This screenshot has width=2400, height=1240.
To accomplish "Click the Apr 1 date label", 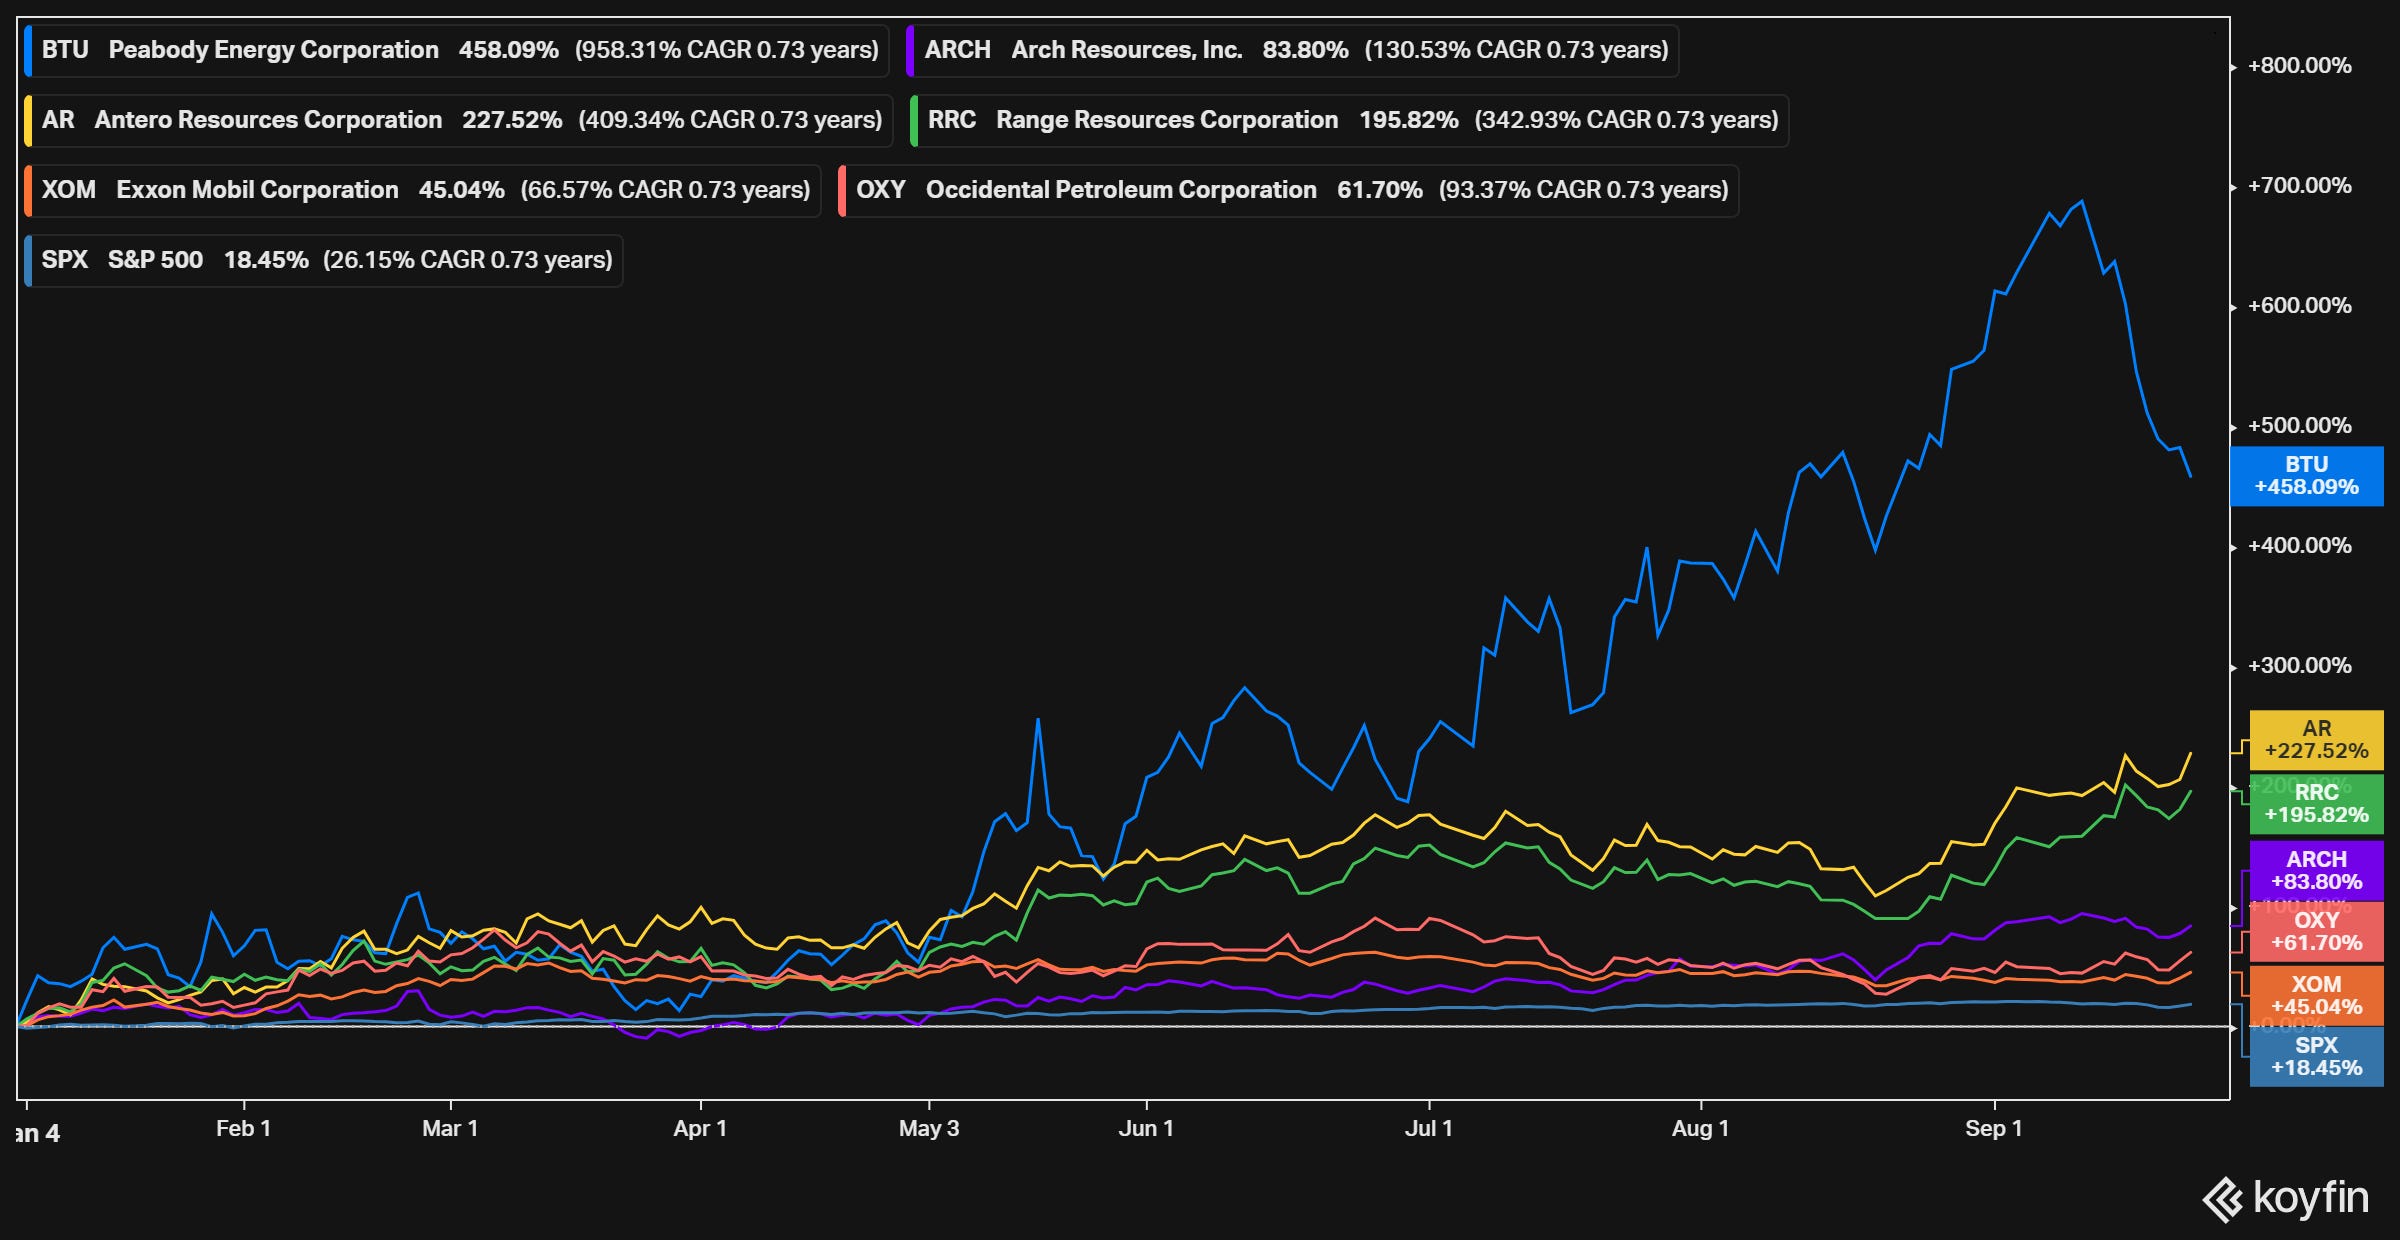I will click(x=700, y=1129).
